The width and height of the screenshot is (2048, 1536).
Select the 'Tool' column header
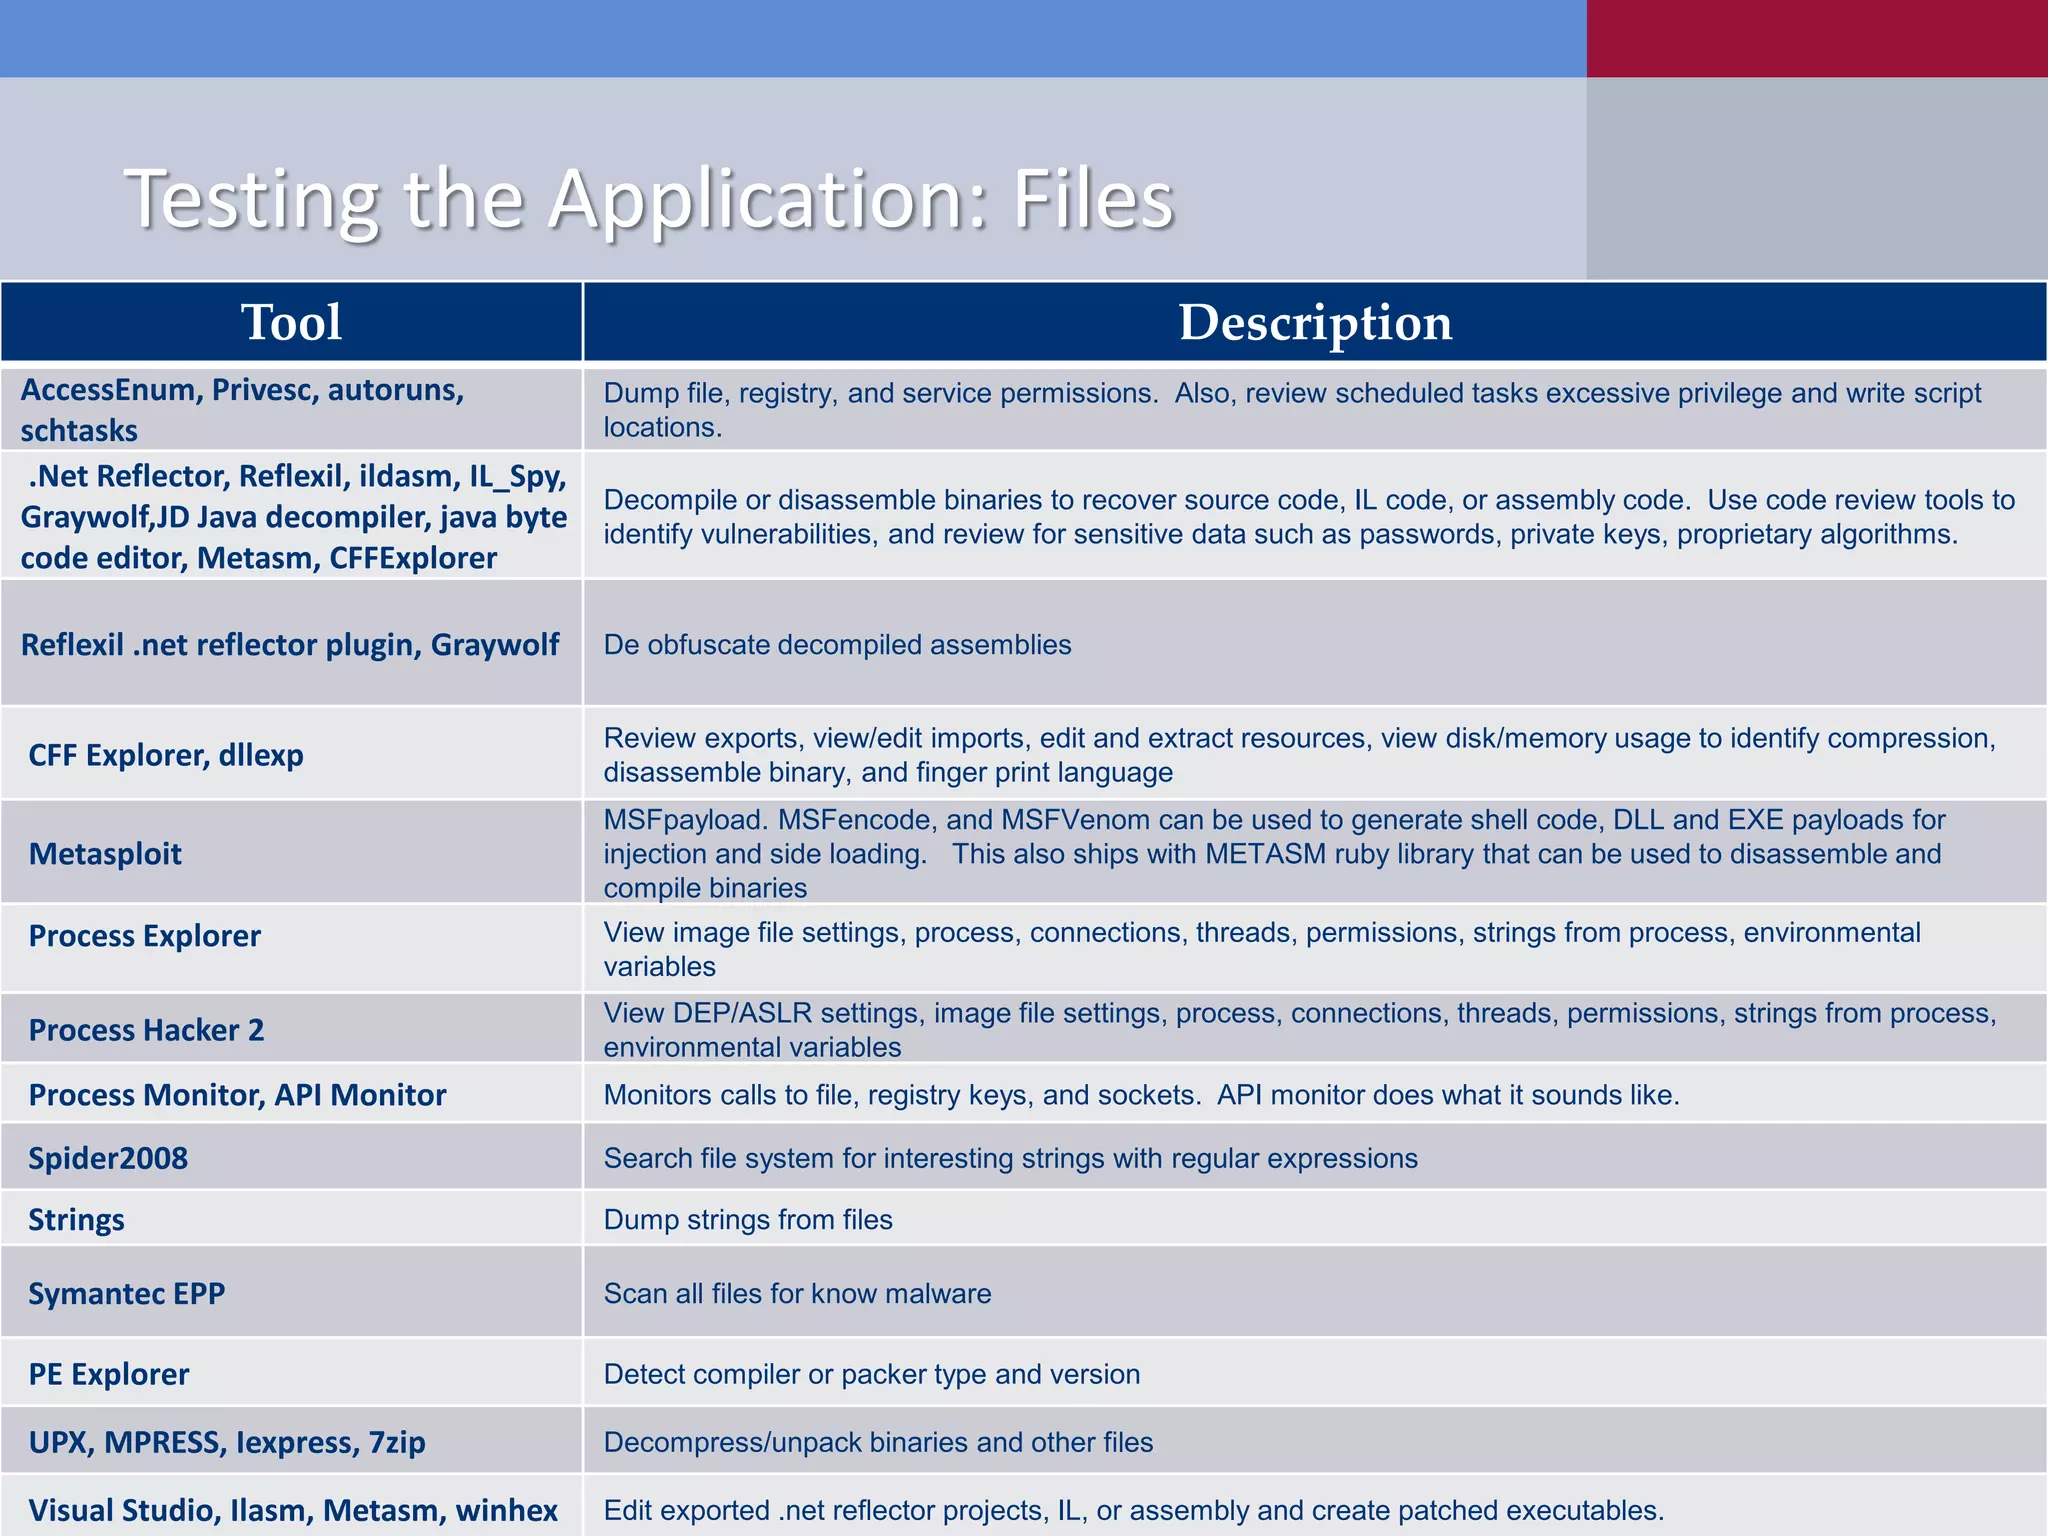click(292, 322)
